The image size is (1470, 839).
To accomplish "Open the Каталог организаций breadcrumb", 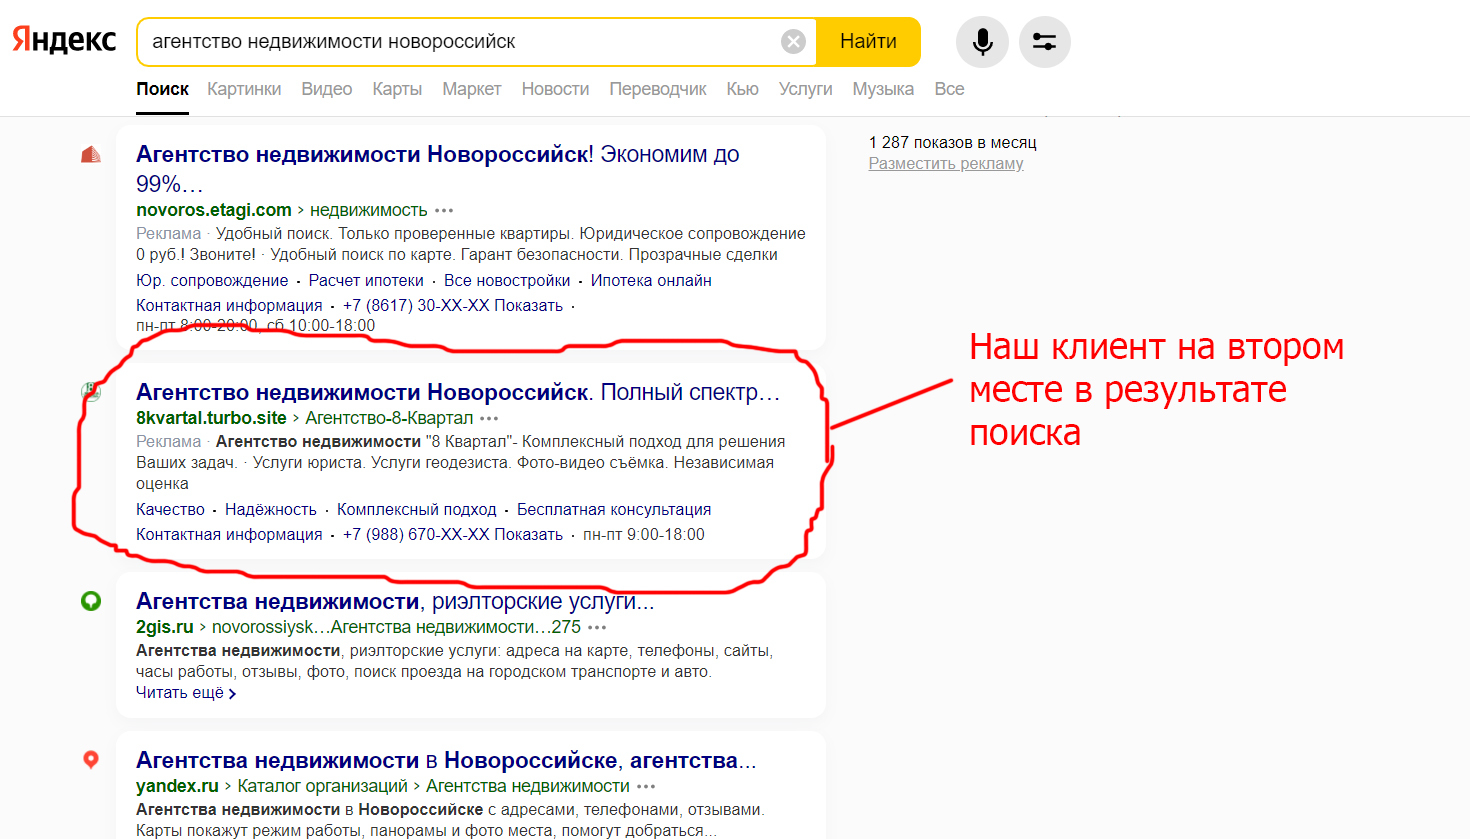I will 322,786.
